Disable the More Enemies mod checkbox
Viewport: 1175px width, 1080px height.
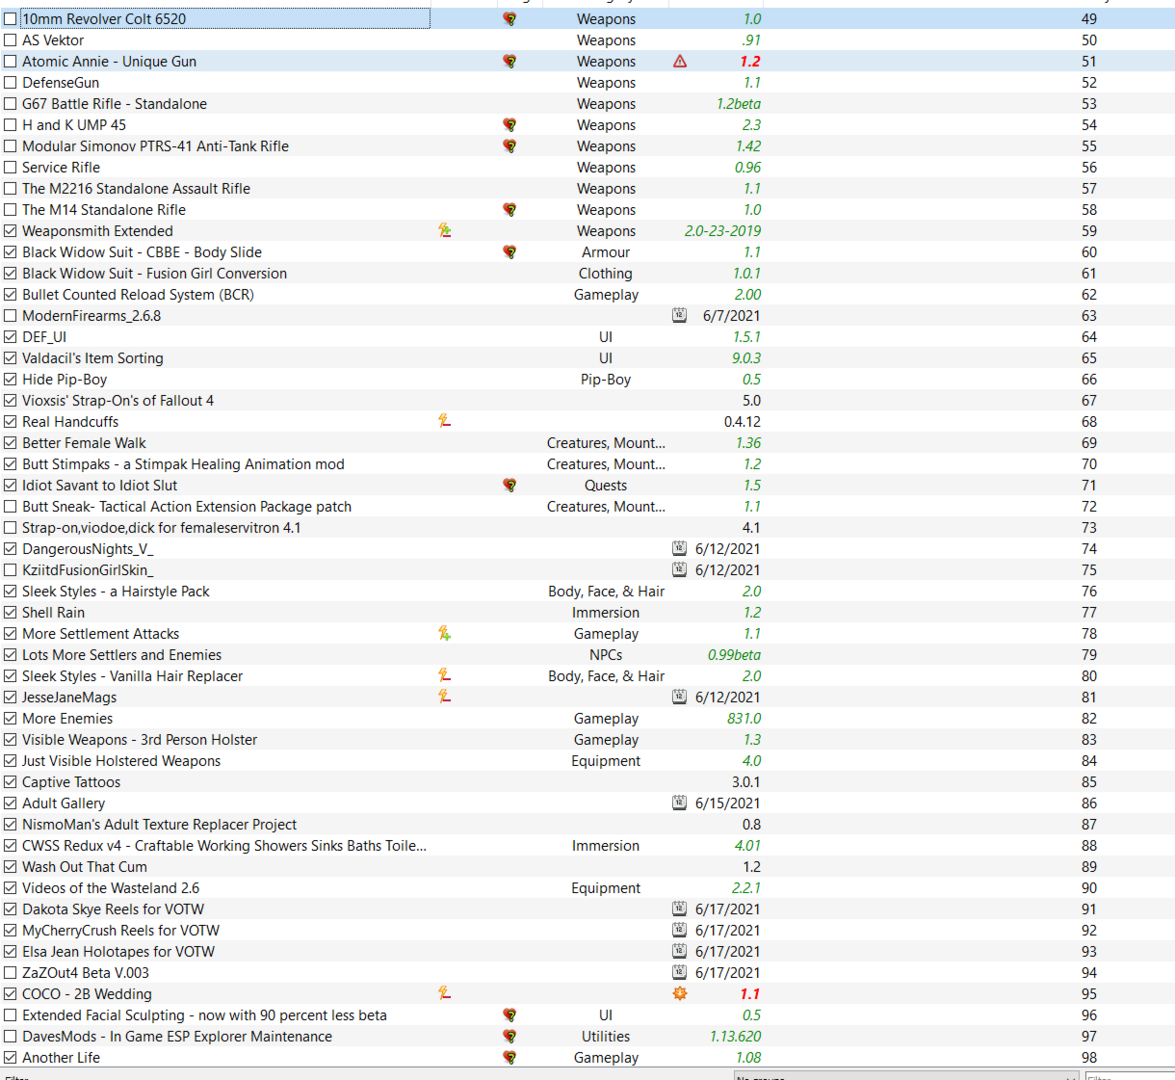coord(10,719)
